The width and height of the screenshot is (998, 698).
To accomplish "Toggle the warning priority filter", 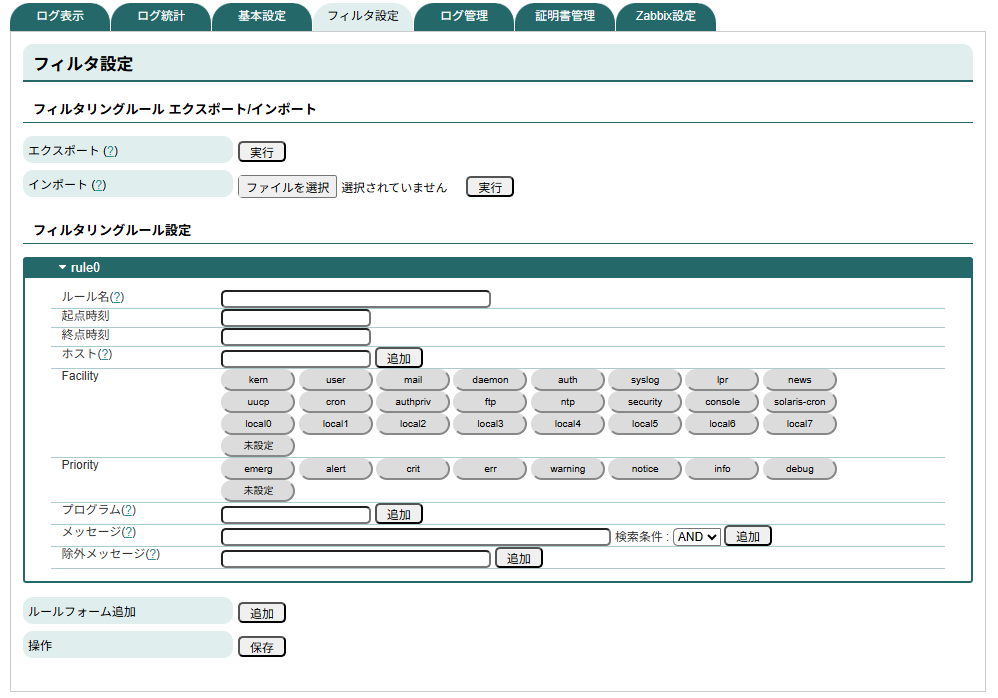I will (567, 468).
